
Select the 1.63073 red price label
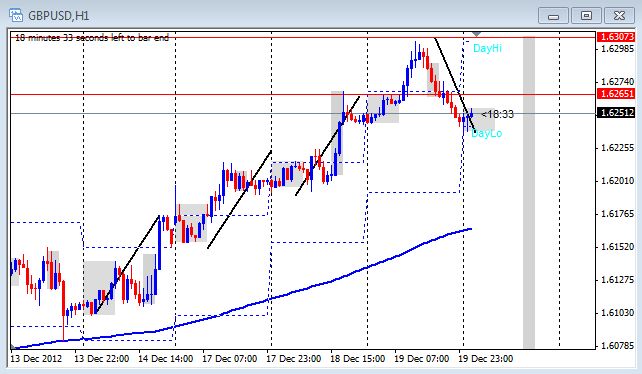click(x=616, y=37)
